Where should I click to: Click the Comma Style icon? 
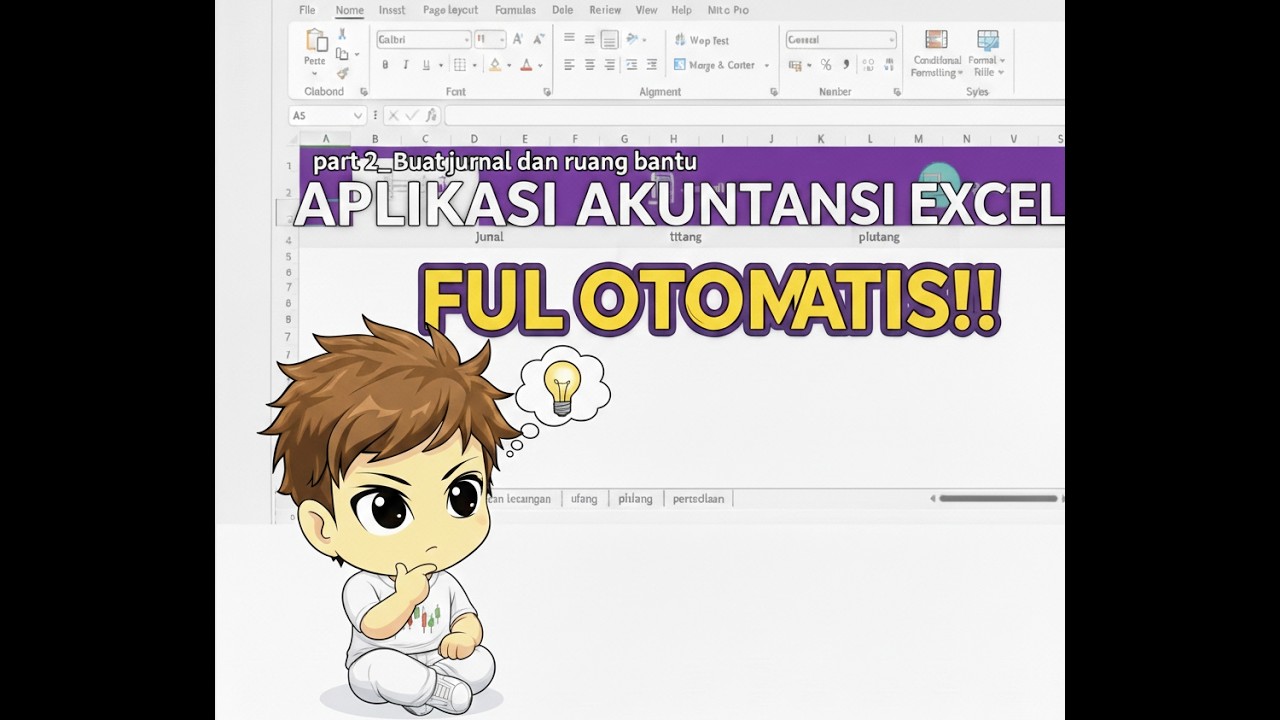click(846, 65)
